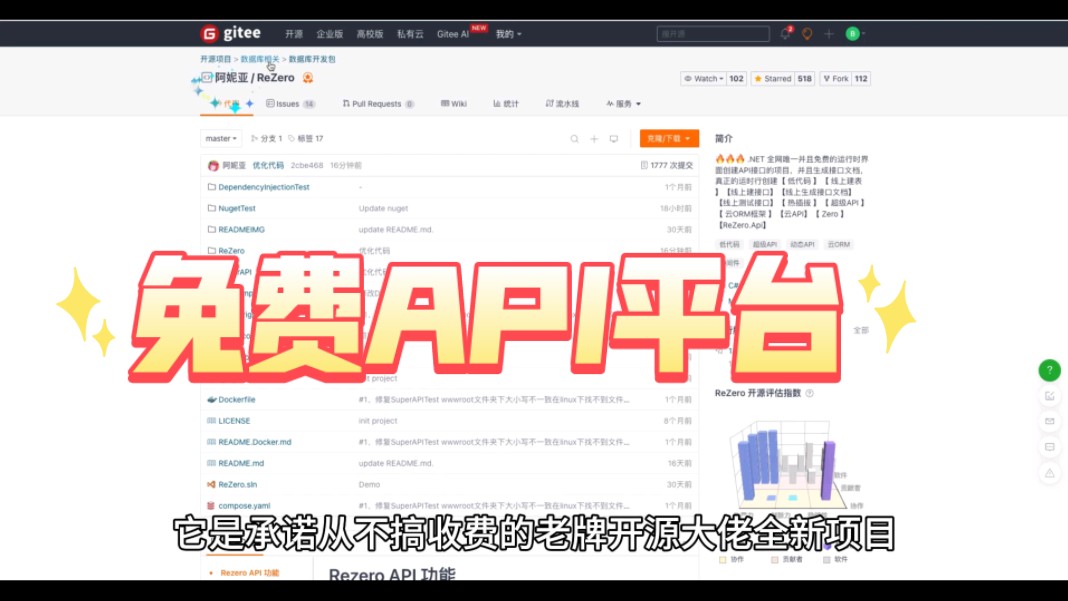Expand the Watch dropdown button
The height and width of the screenshot is (601, 1068).
pos(703,79)
